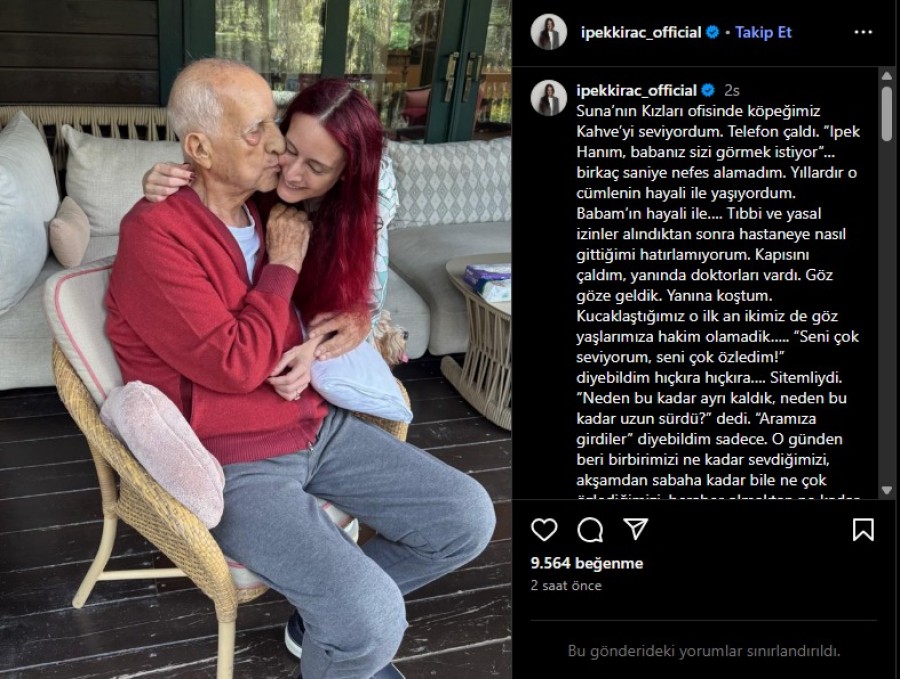Click the post photo of father and daughter

tap(256, 339)
